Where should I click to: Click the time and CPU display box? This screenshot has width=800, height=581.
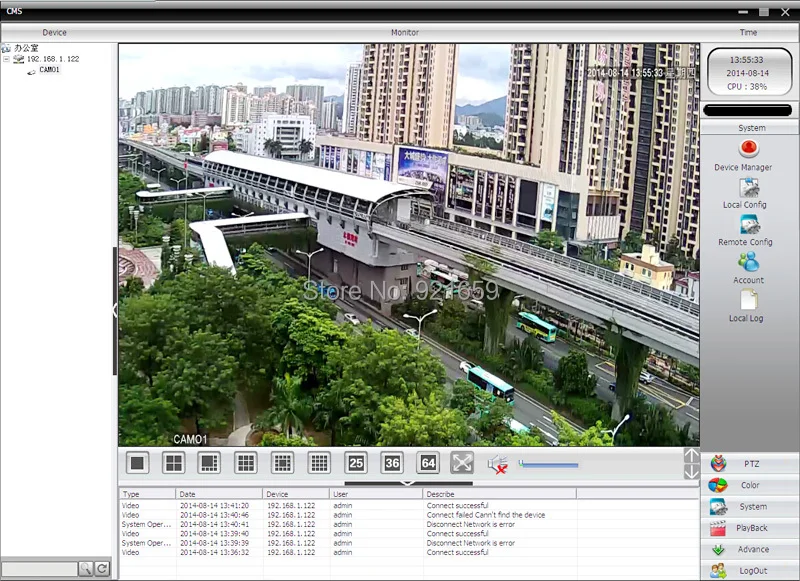749,73
